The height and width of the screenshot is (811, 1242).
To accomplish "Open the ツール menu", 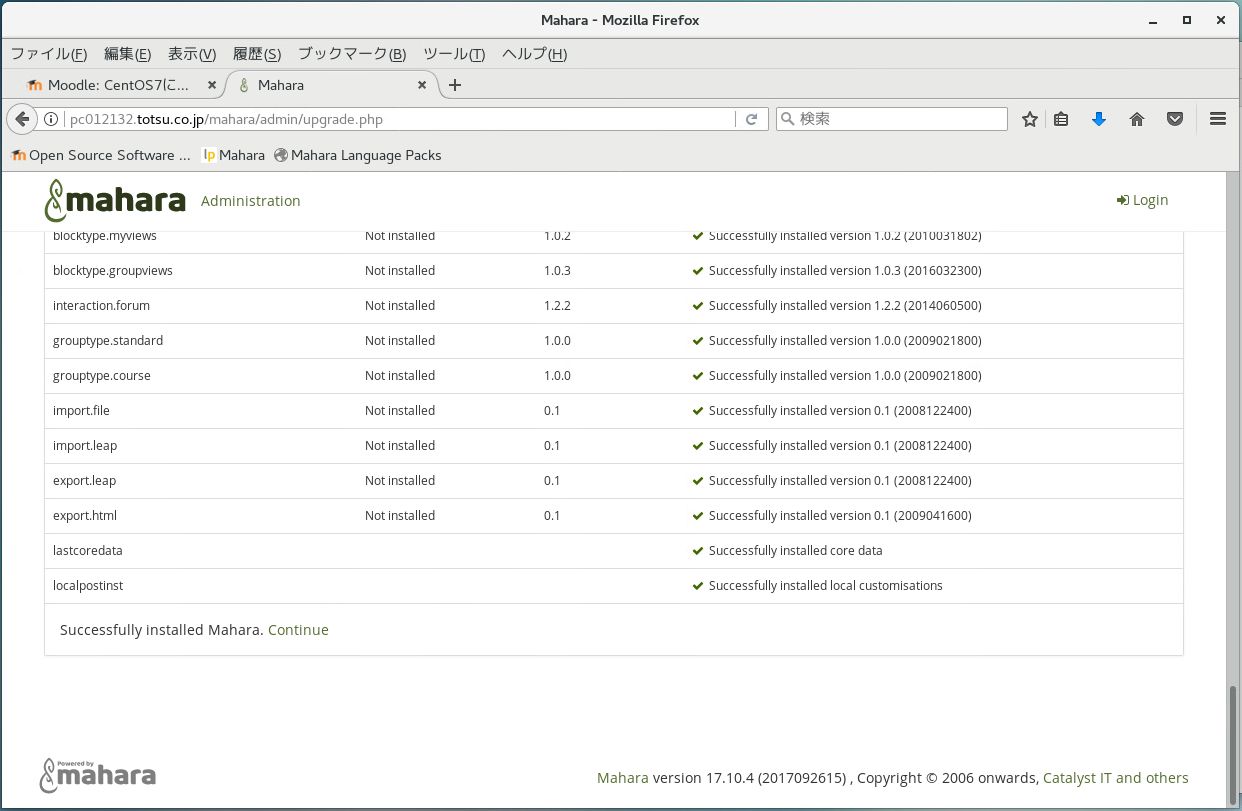I will pos(454,54).
